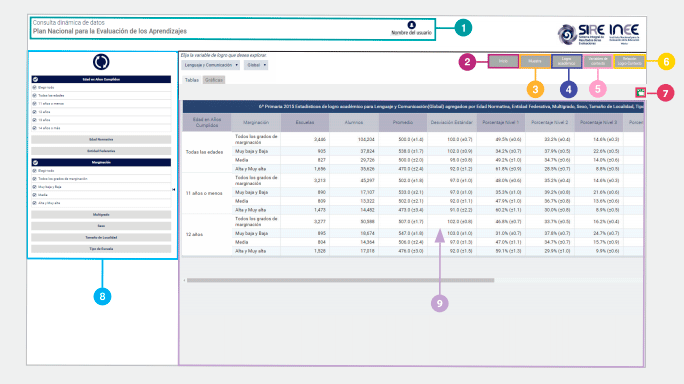Click the Plan Nacional para la Evaluación de los Aprendizajes title
The image size is (684, 384).
pyautogui.click(x=110, y=31)
